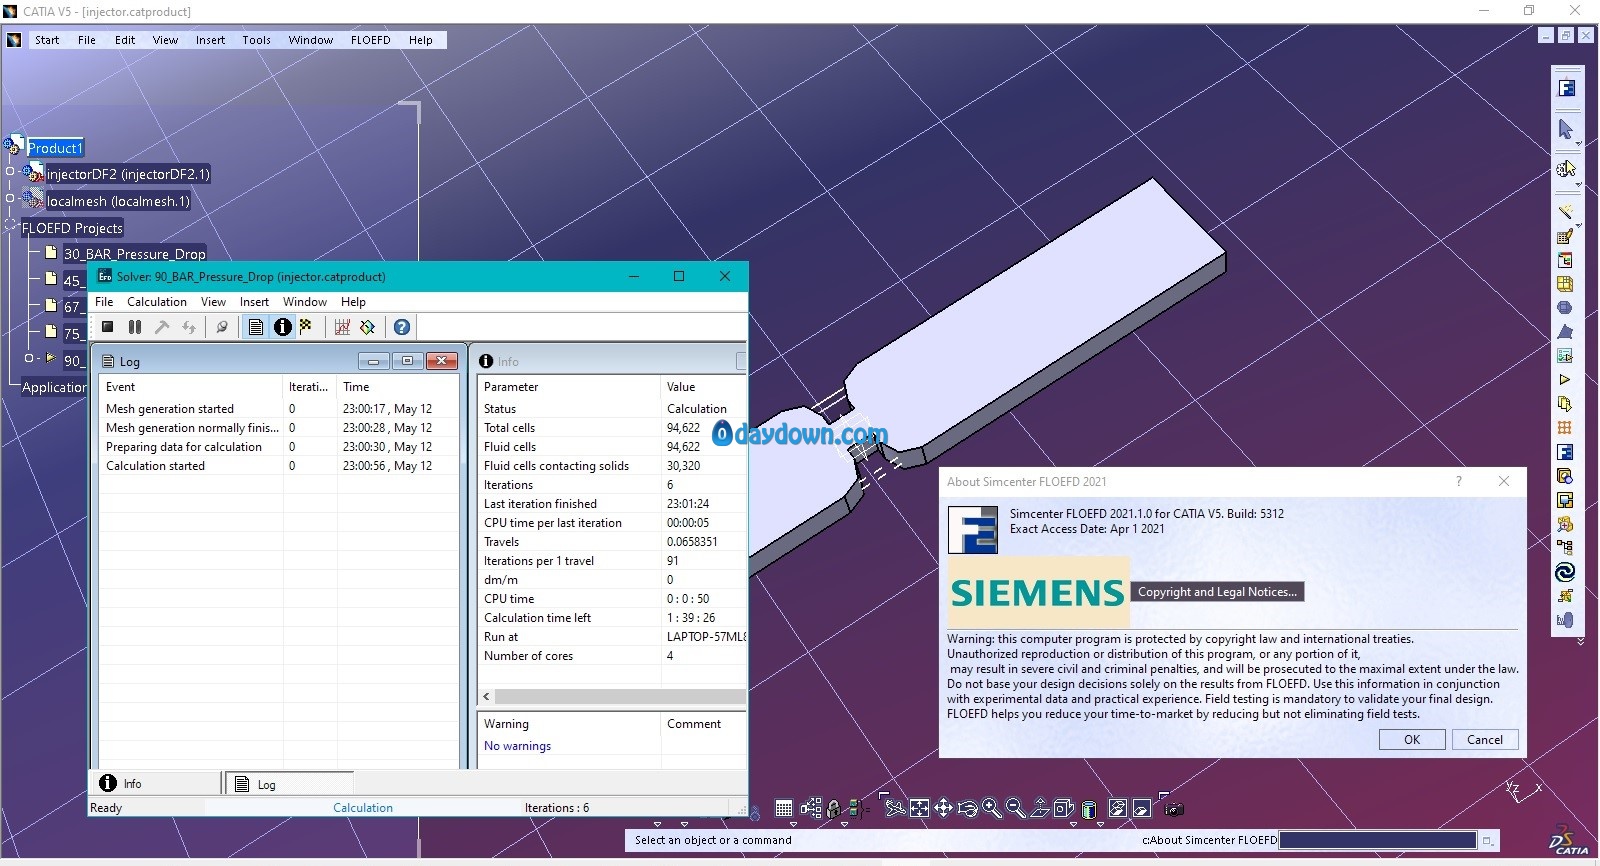Insert goal table checkered flag icon
1600x866 pixels.
point(306,327)
